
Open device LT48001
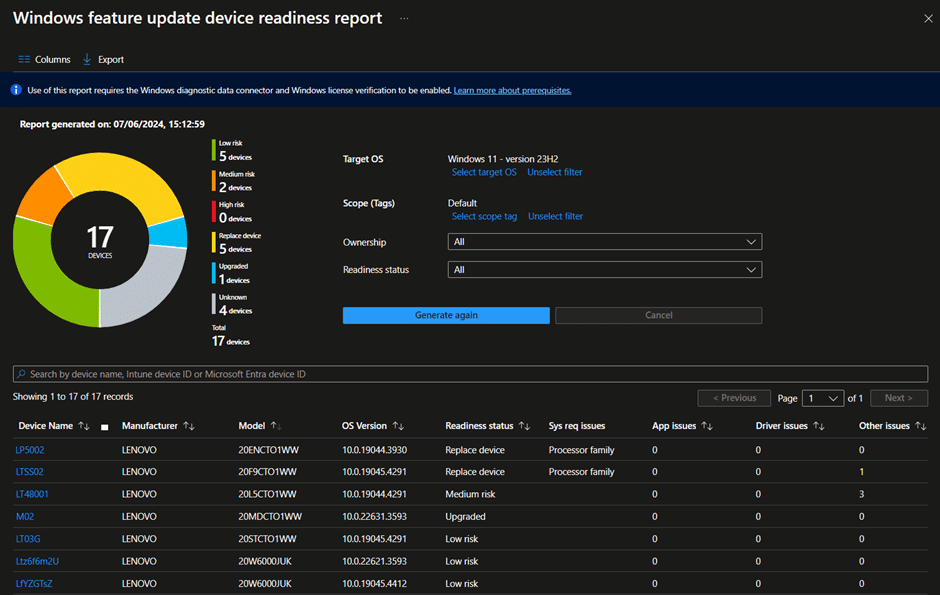[32, 494]
